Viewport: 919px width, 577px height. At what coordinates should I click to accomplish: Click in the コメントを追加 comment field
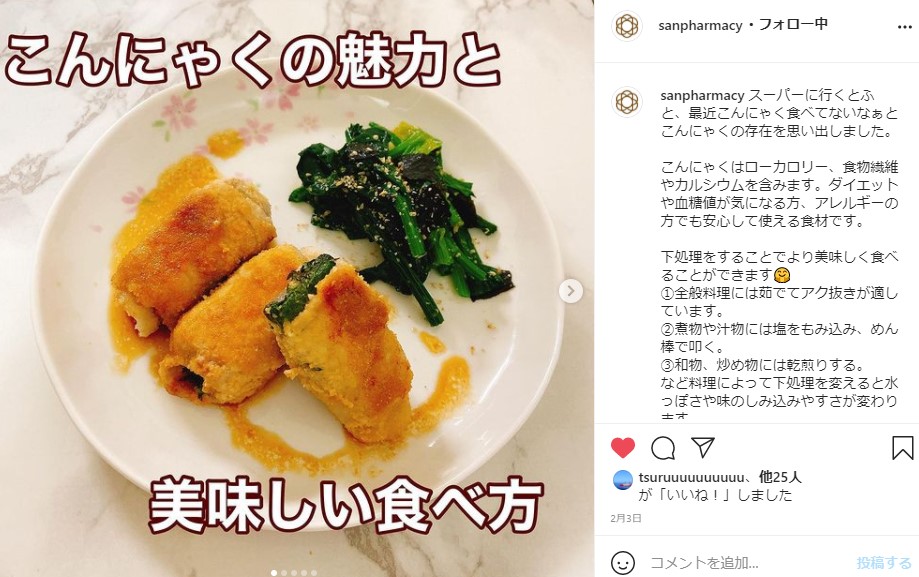[x=747, y=563]
